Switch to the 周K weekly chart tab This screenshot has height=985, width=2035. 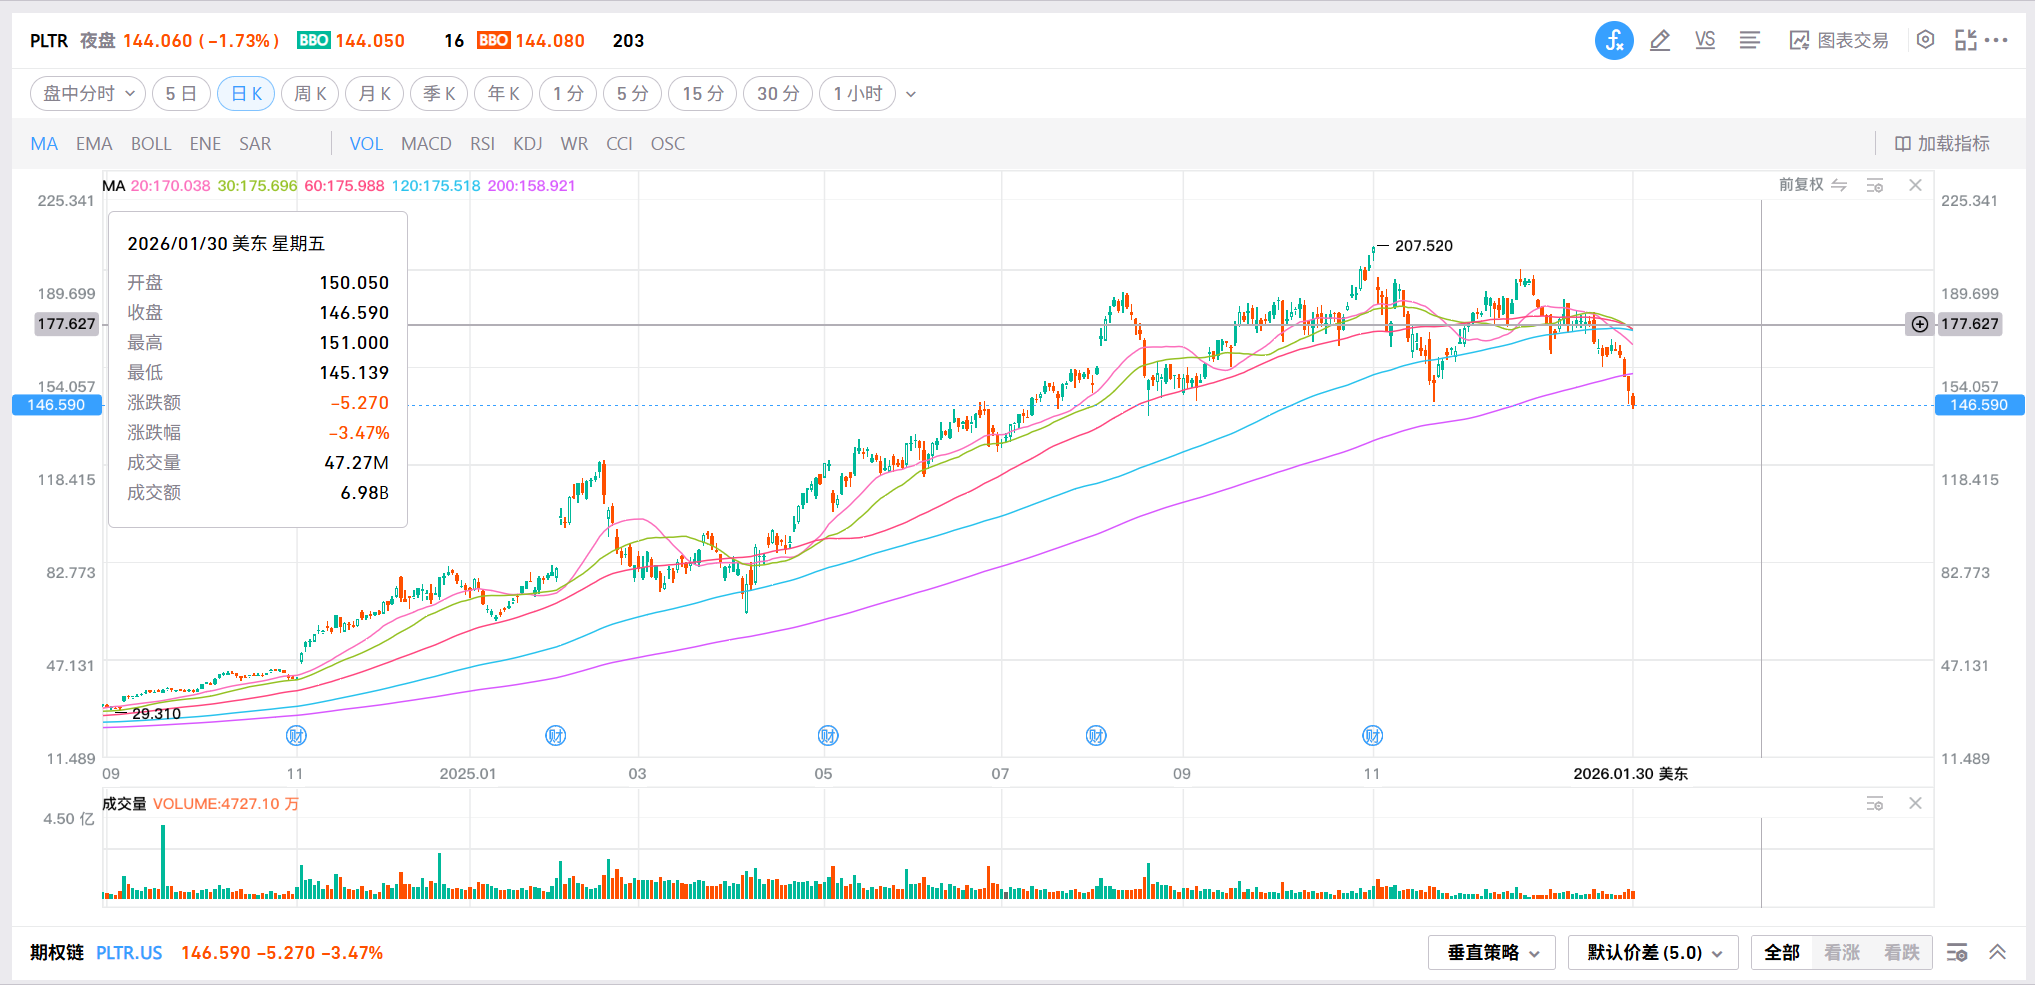[x=310, y=94]
